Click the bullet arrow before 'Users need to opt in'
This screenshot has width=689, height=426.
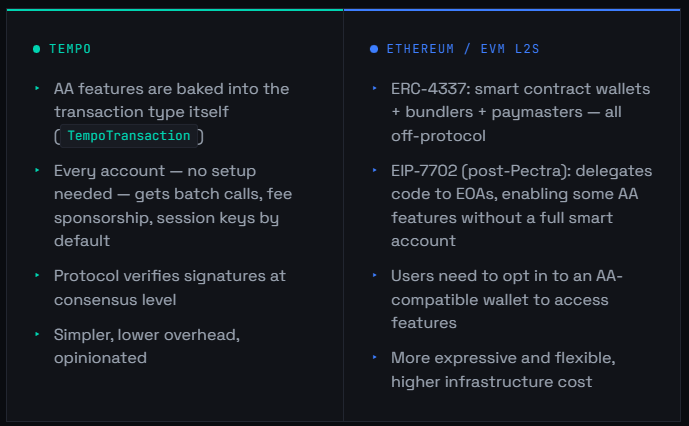click(374, 274)
